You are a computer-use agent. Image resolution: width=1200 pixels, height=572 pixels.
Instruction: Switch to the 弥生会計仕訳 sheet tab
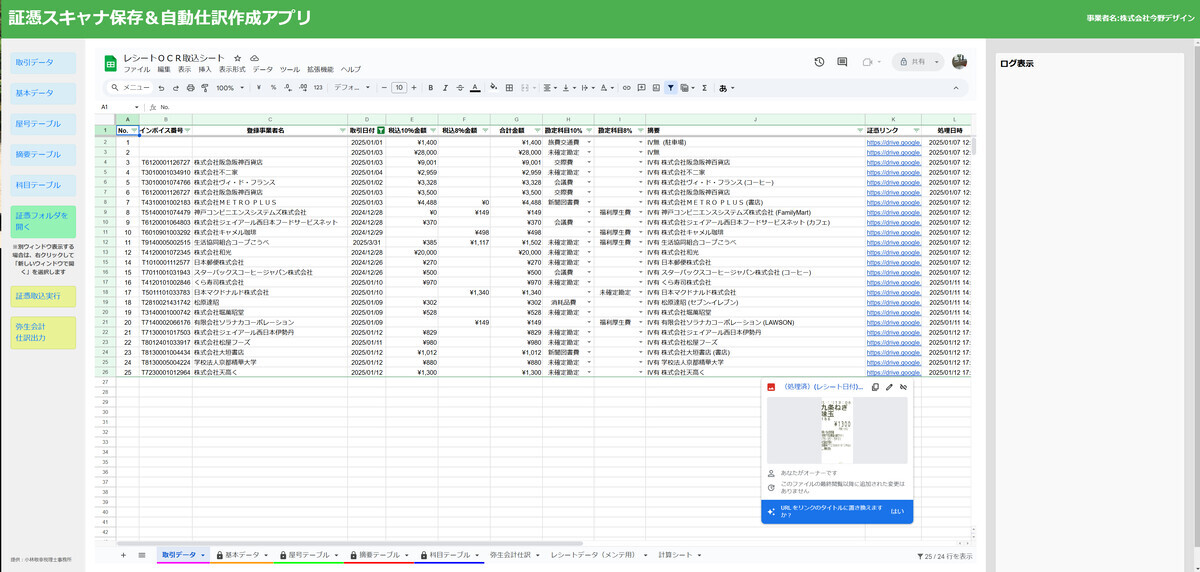pos(516,554)
